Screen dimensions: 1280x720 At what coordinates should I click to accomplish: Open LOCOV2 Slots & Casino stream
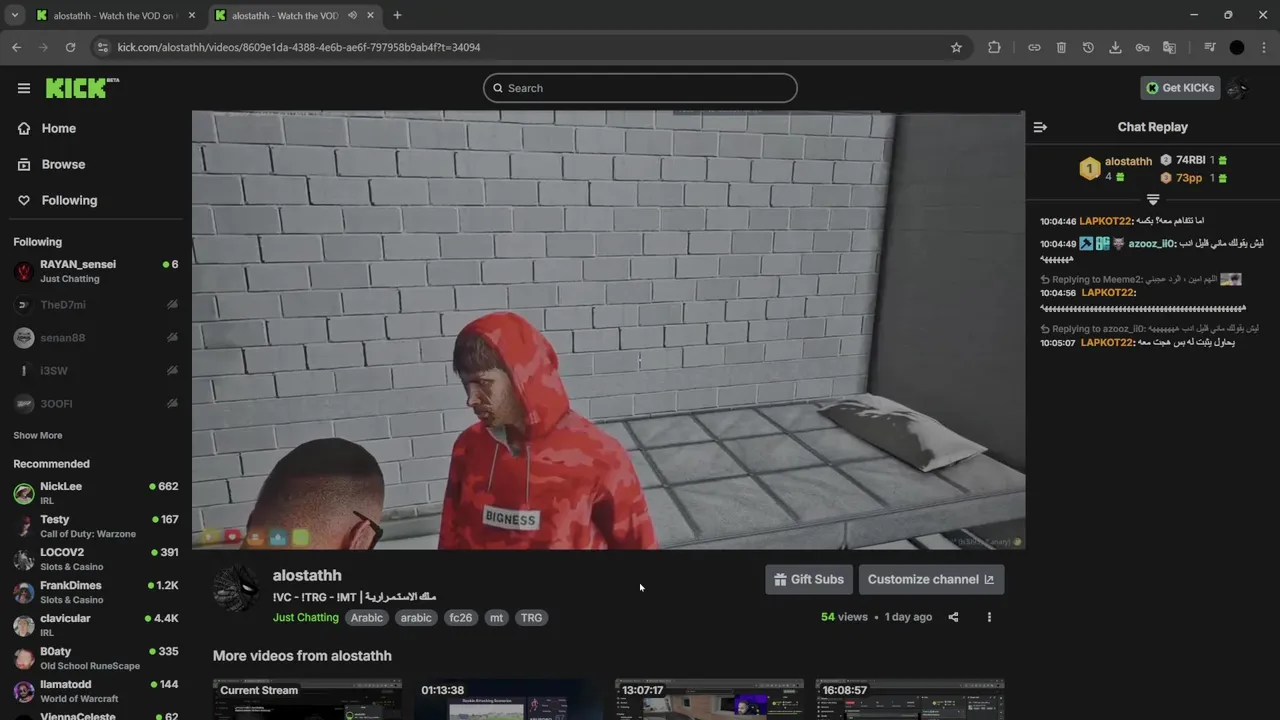click(x=96, y=559)
